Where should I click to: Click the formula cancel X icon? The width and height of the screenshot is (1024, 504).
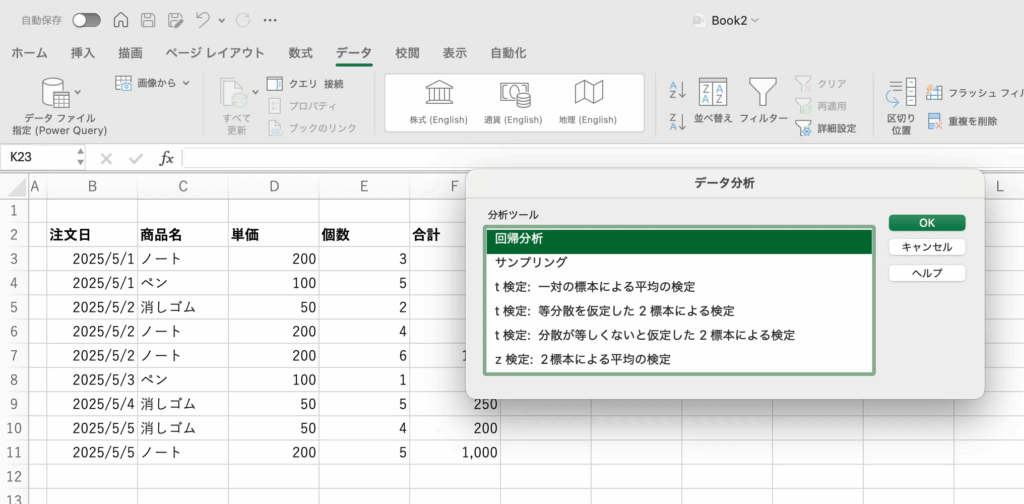(106, 158)
